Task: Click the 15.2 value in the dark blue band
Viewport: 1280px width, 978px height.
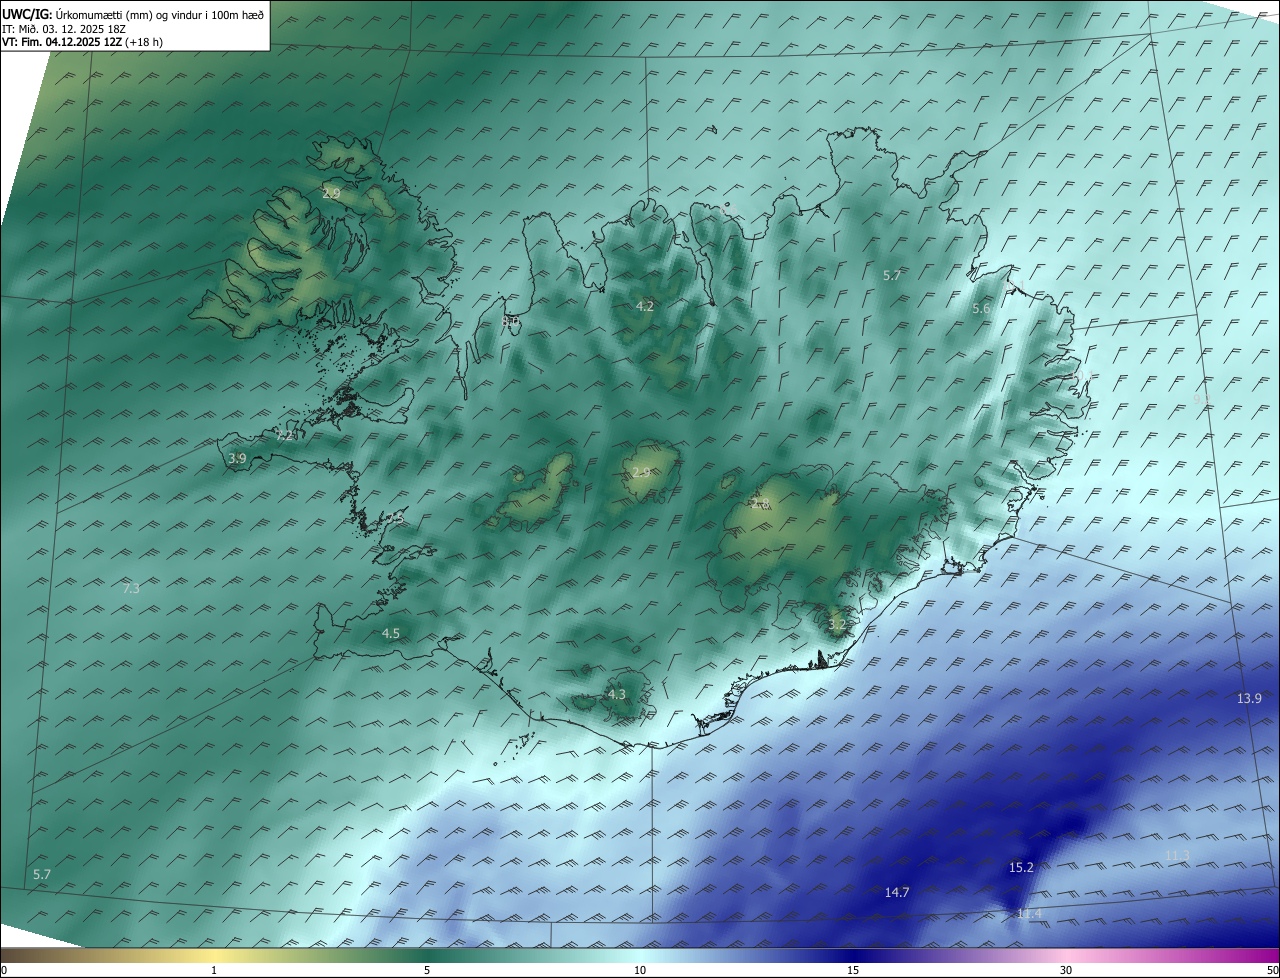Action: coord(1021,867)
